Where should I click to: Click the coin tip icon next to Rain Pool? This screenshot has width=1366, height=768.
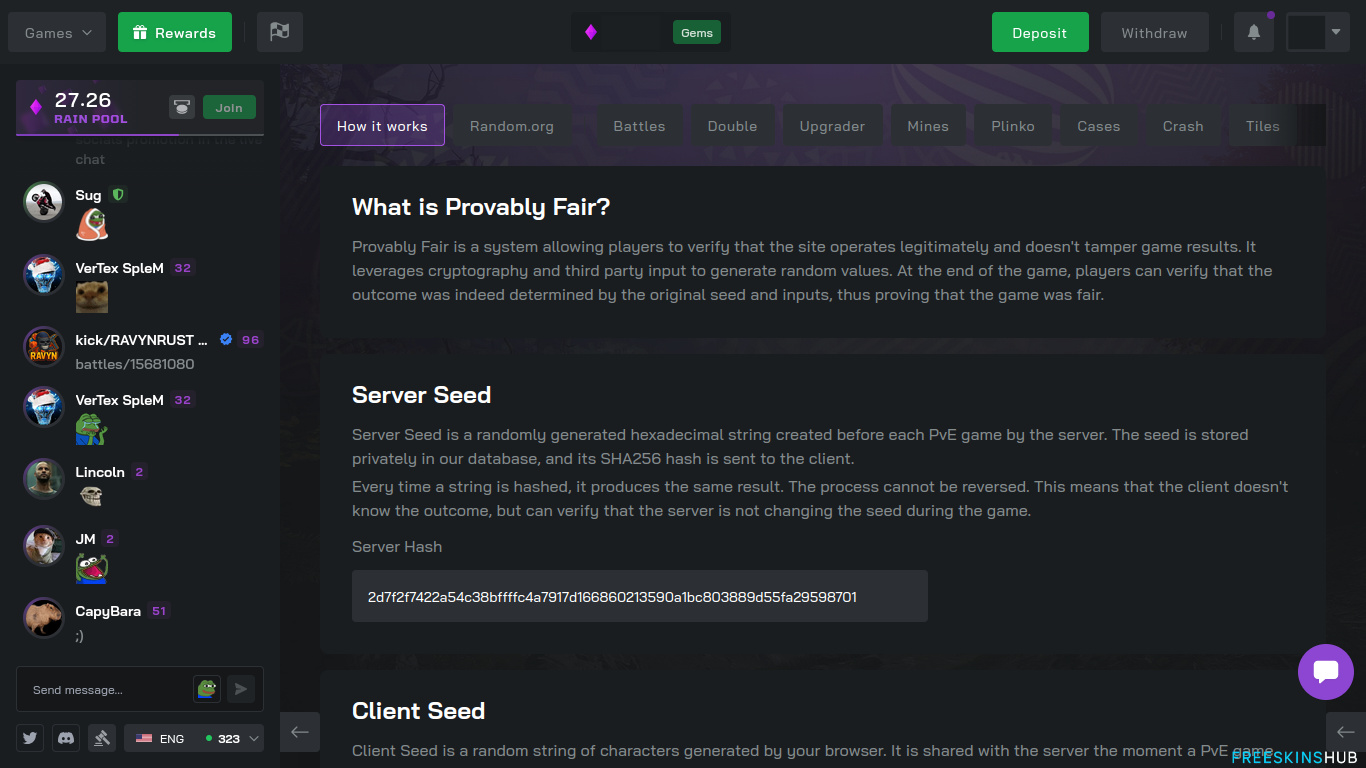click(x=182, y=107)
